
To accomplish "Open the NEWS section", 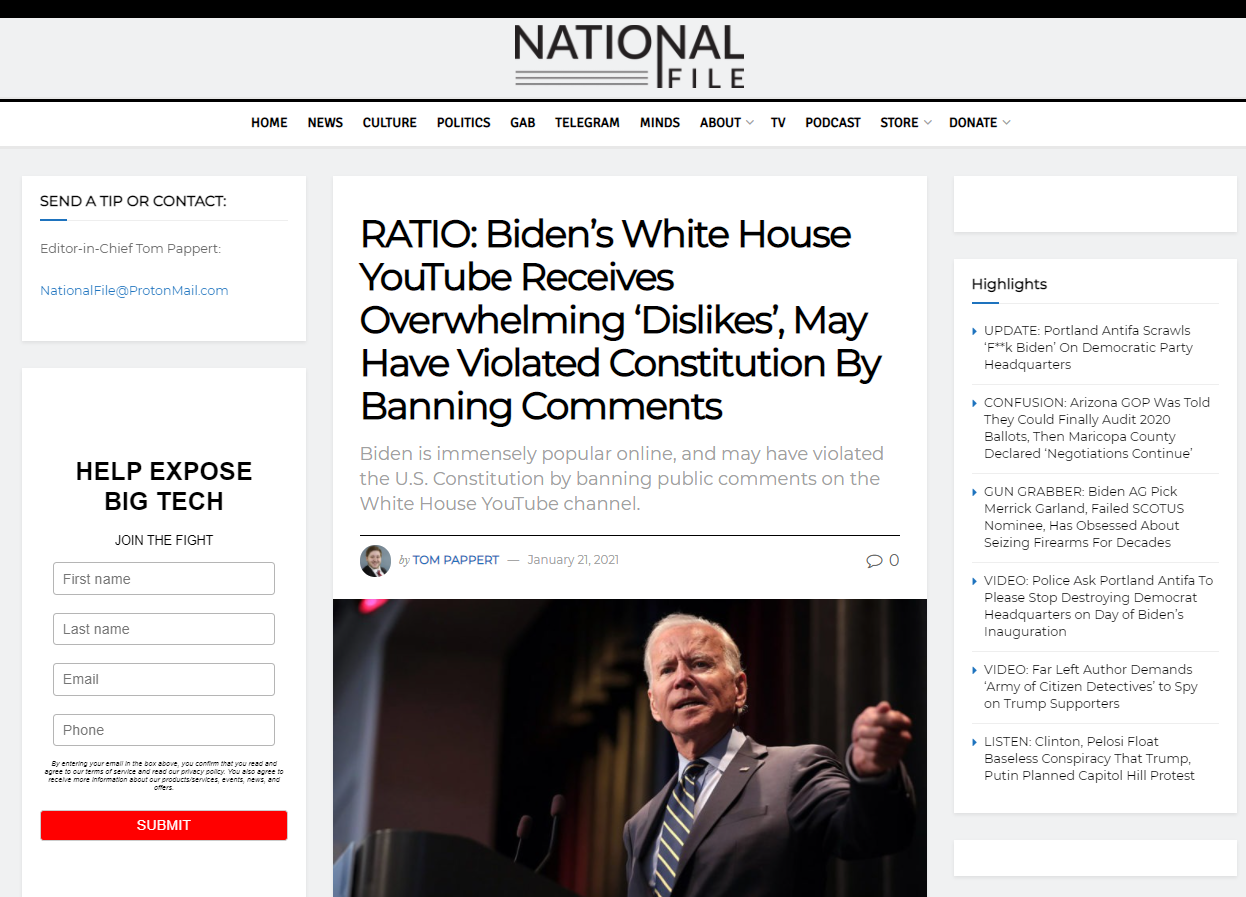I will point(325,123).
